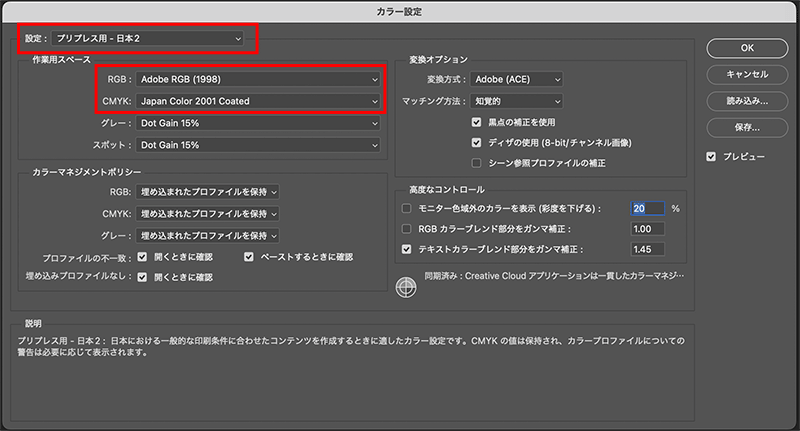Toggle 埋め込みプロファイルなし 開くときに確認 checkbox
Viewport: 800px width, 431px height.
pyautogui.click(x=142, y=277)
